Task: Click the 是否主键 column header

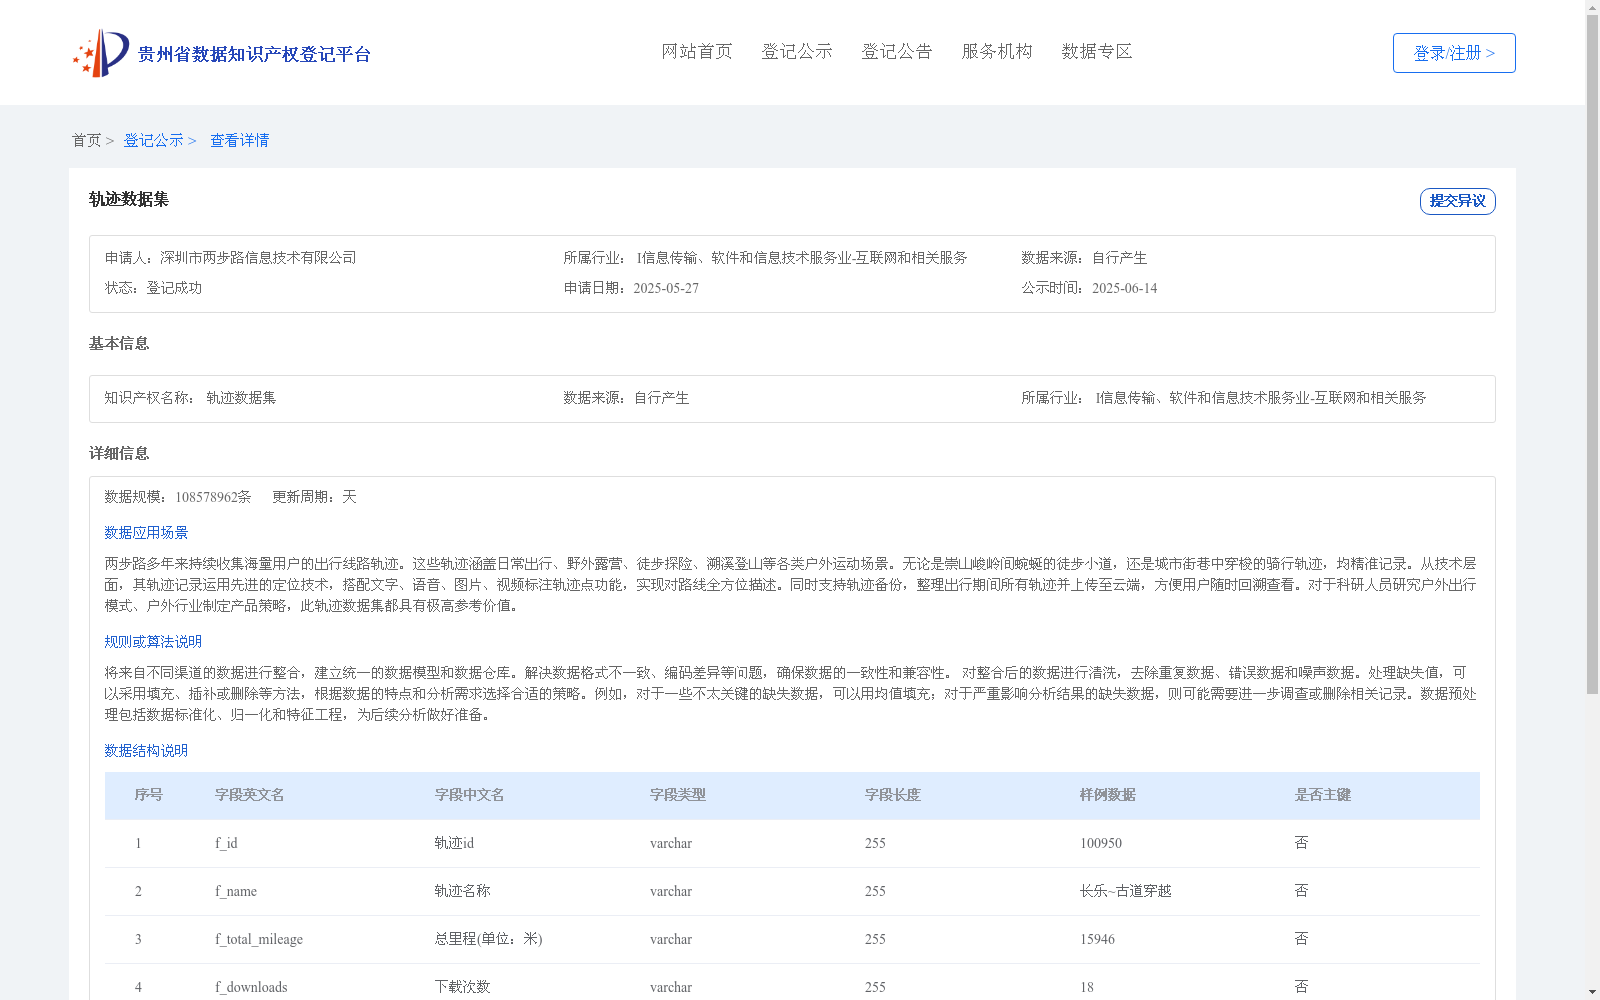Action: (x=1323, y=795)
